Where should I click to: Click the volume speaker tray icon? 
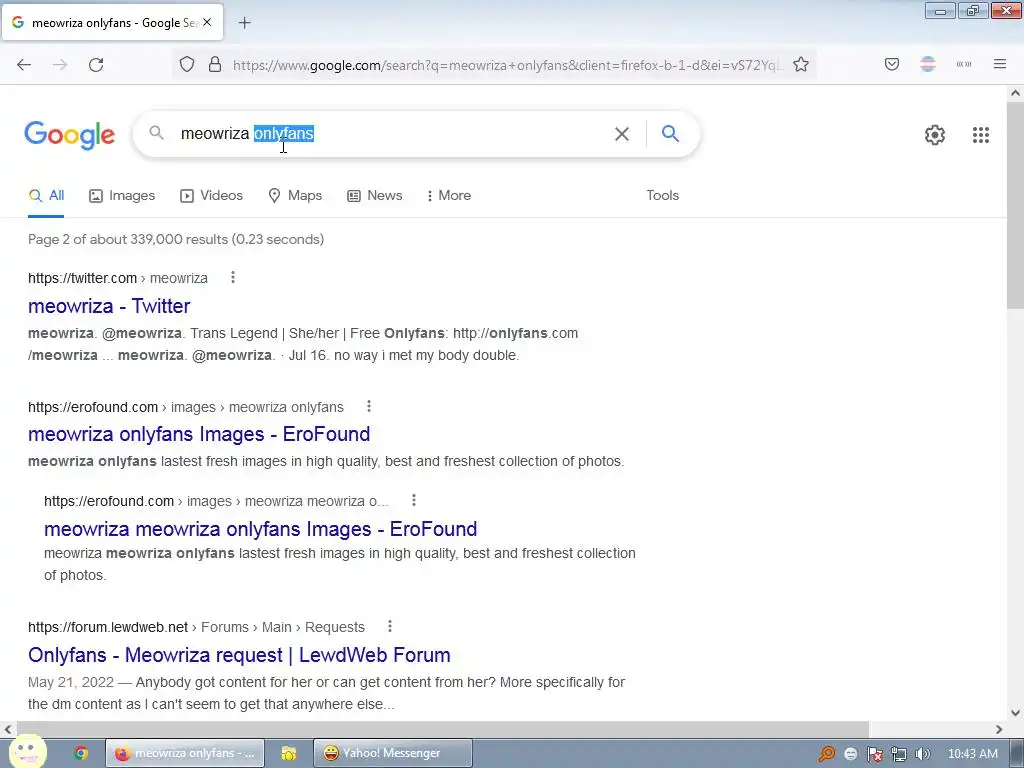922,754
